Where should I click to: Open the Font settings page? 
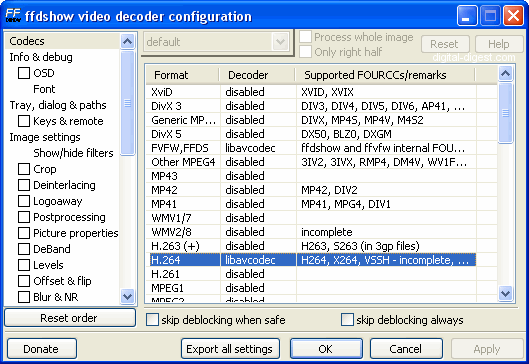pos(44,89)
